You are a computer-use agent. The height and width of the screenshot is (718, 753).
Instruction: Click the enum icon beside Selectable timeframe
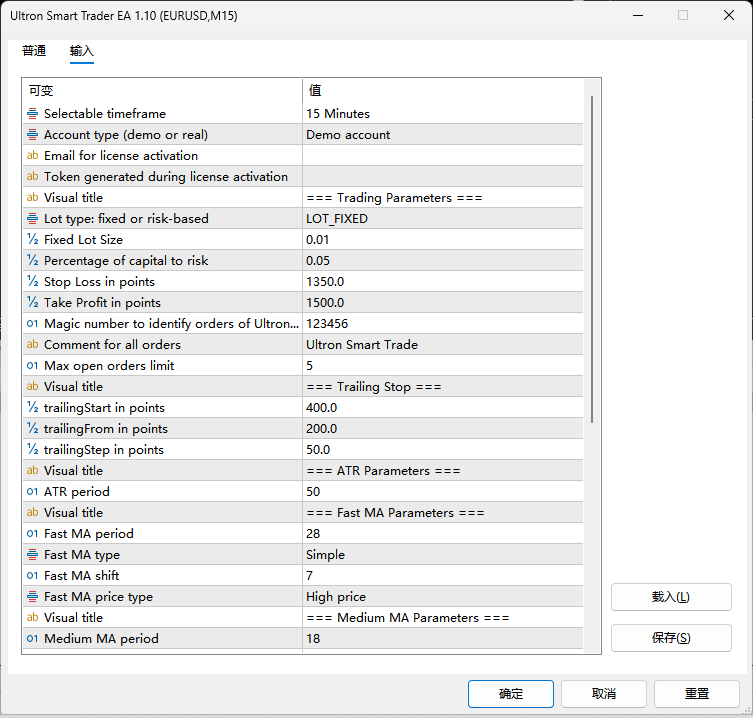click(x=32, y=114)
